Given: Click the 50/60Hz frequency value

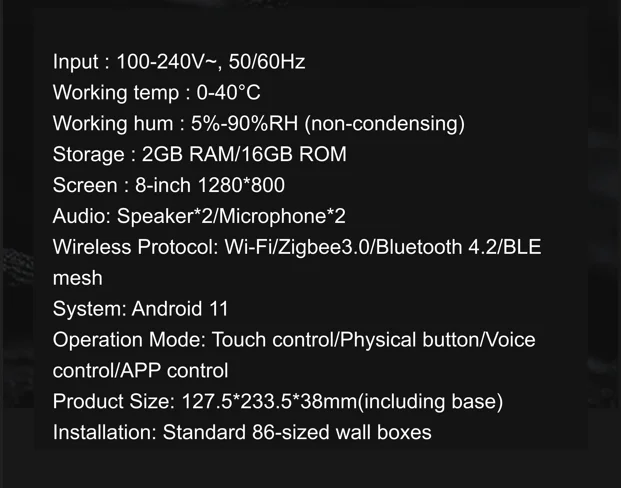Looking at the screenshot, I should tap(267, 62).
